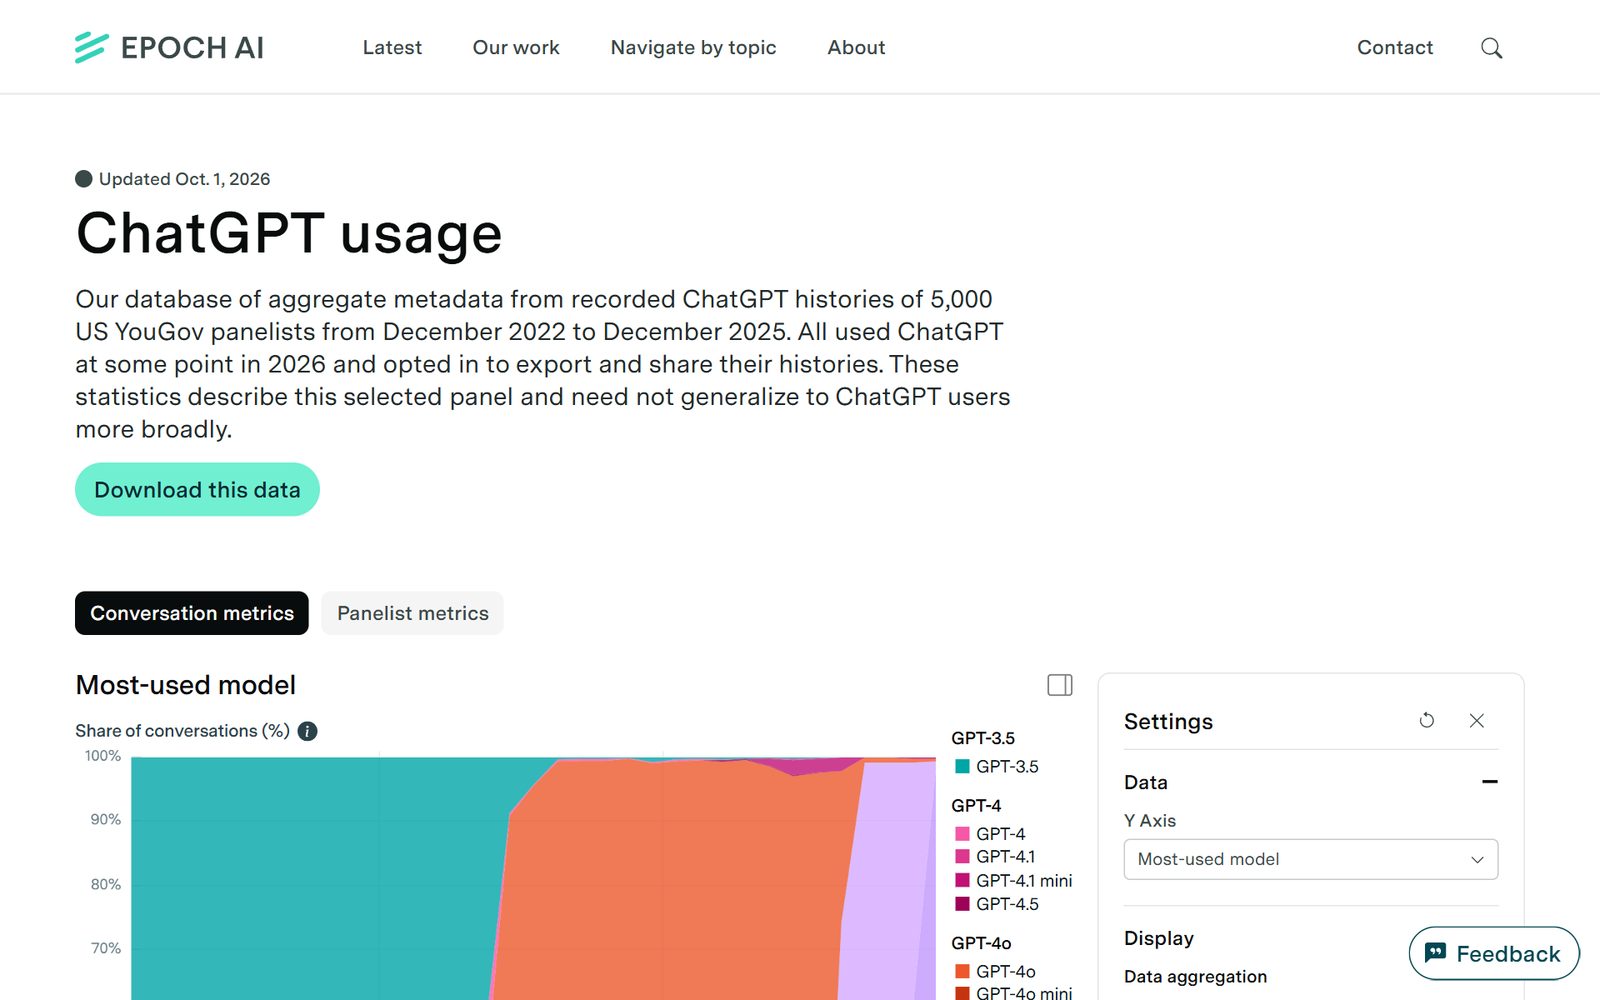Select the Conversation metrics tab

click(192, 613)
